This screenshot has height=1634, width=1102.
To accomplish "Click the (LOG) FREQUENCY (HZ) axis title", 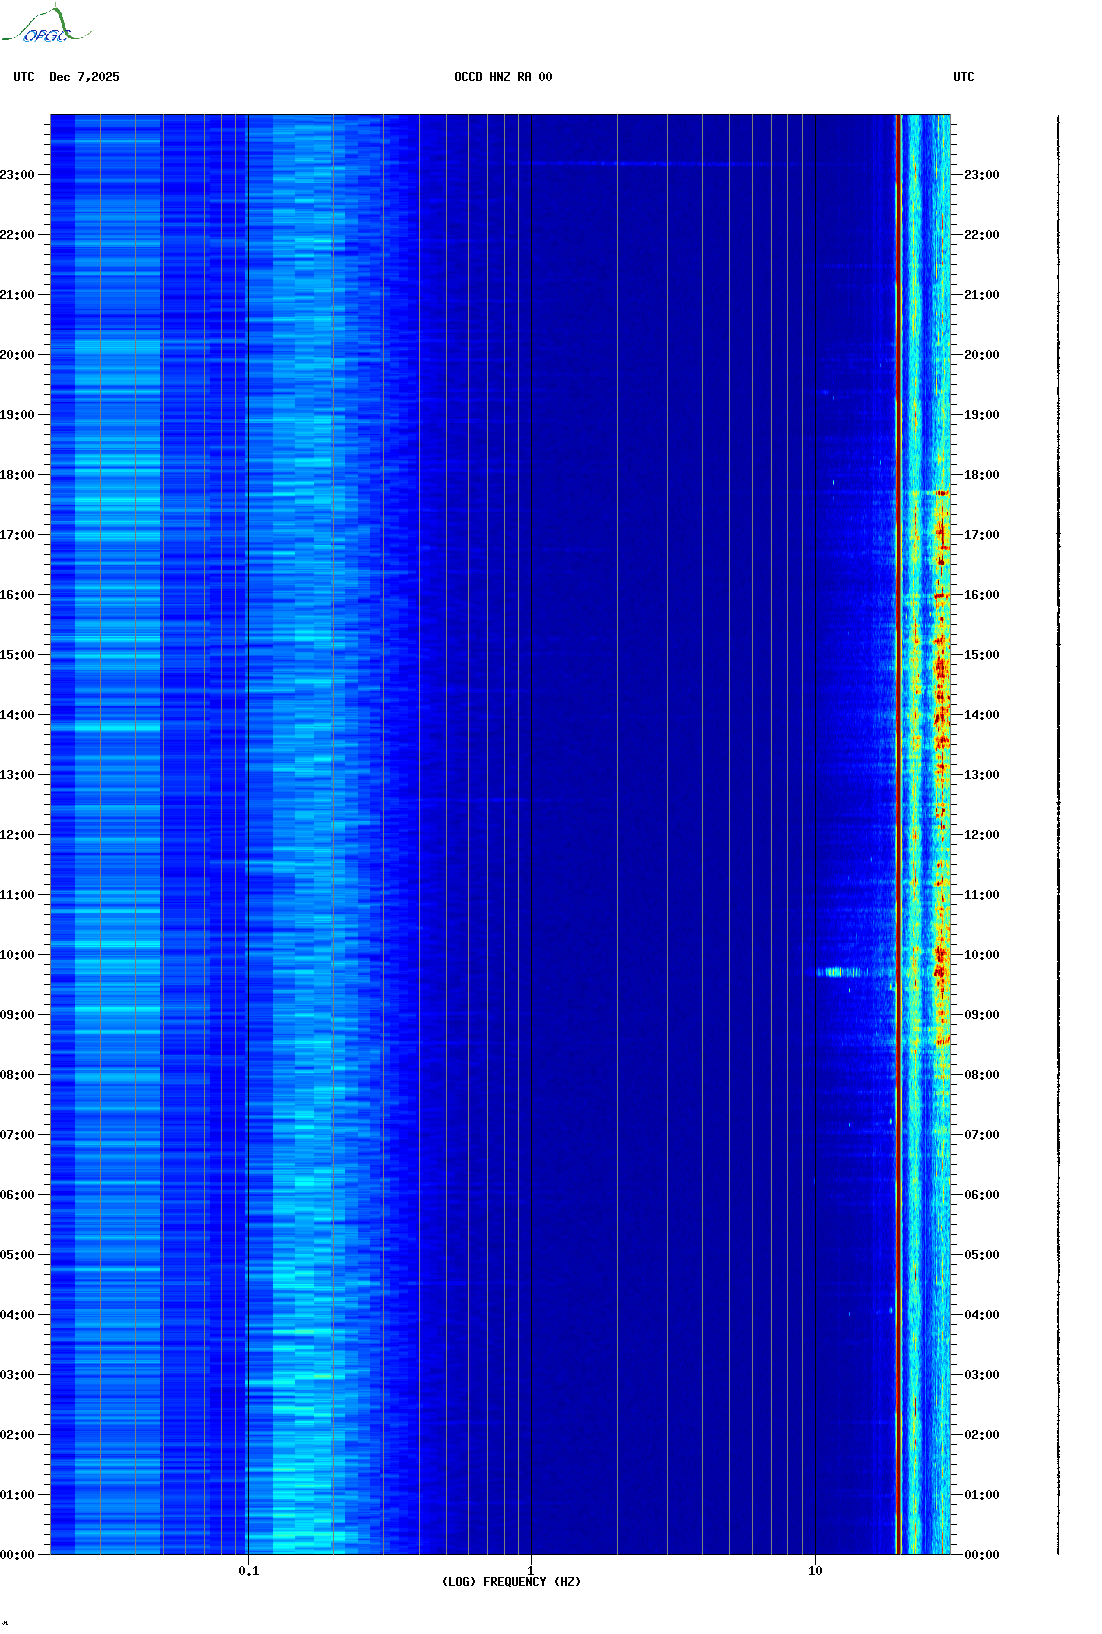I will click(x=511, y=1582).
